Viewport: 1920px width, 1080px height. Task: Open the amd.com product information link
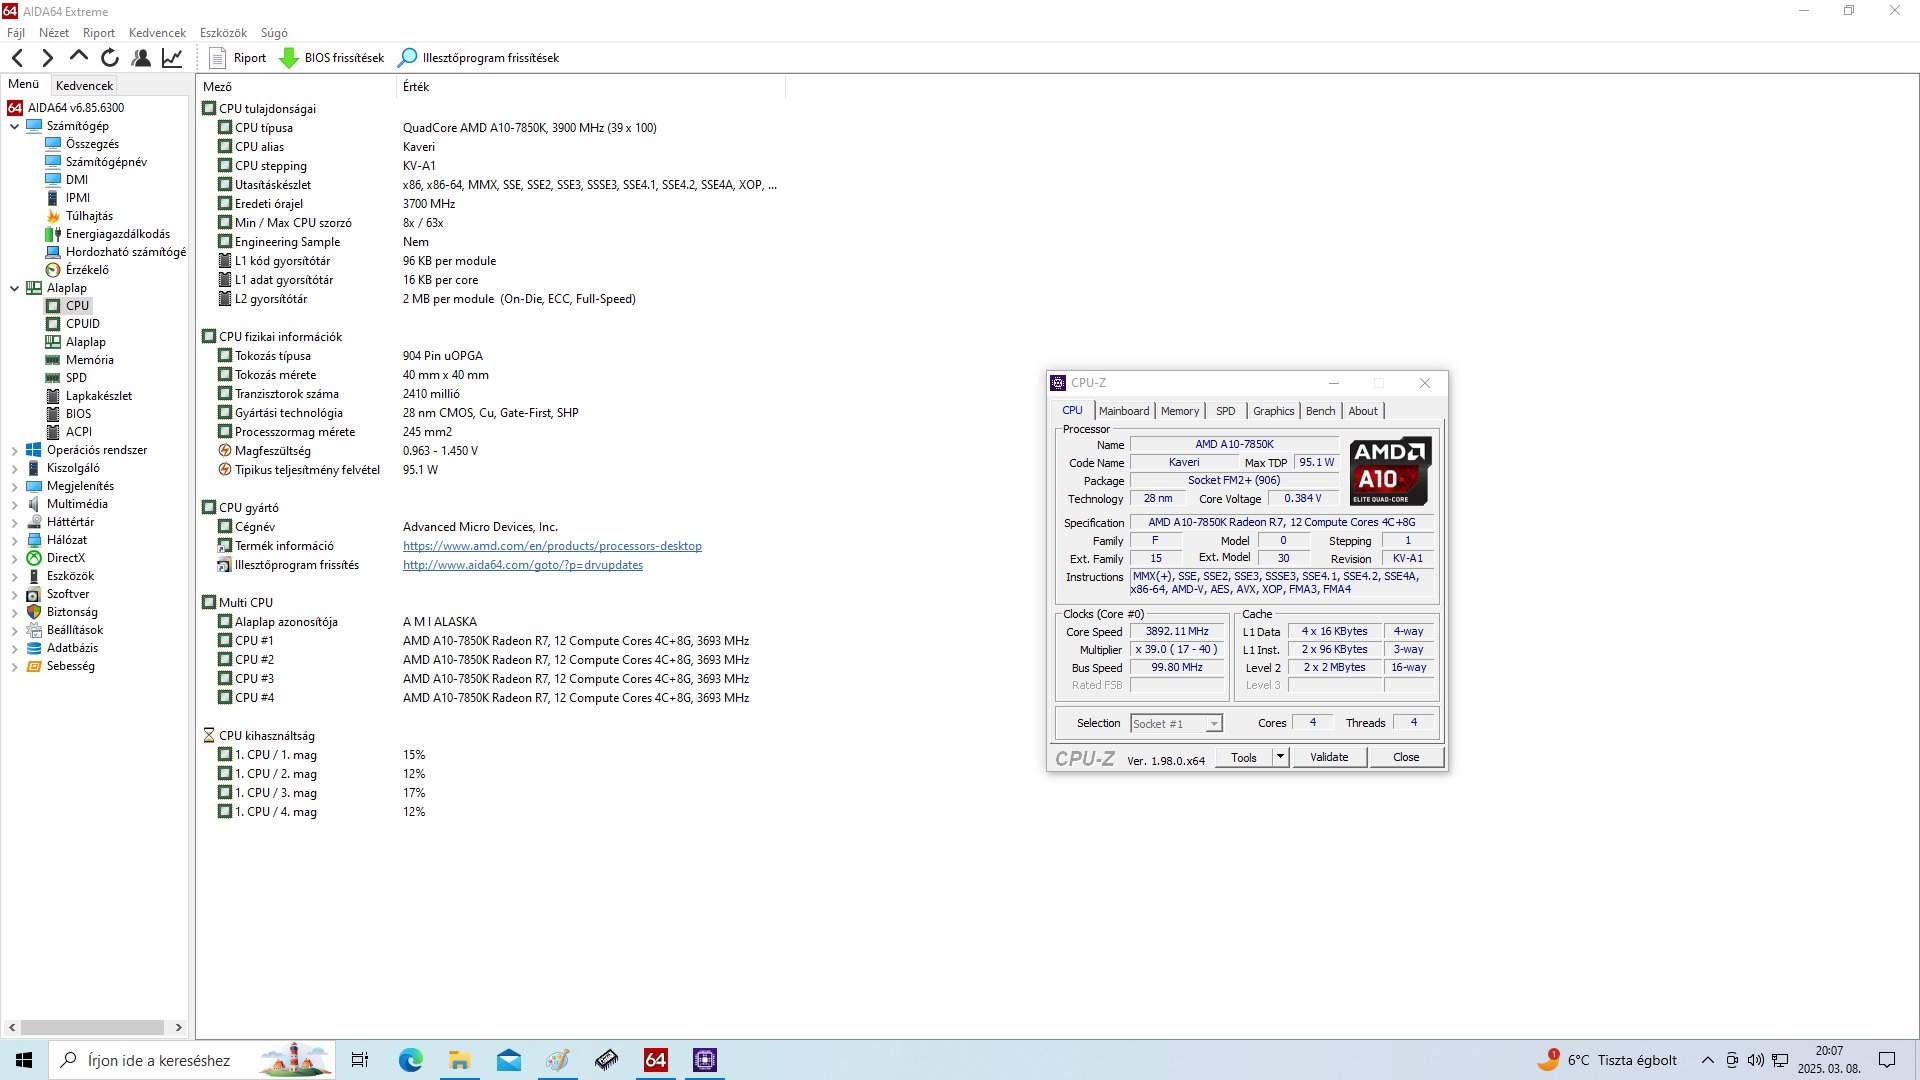[552, 546]
